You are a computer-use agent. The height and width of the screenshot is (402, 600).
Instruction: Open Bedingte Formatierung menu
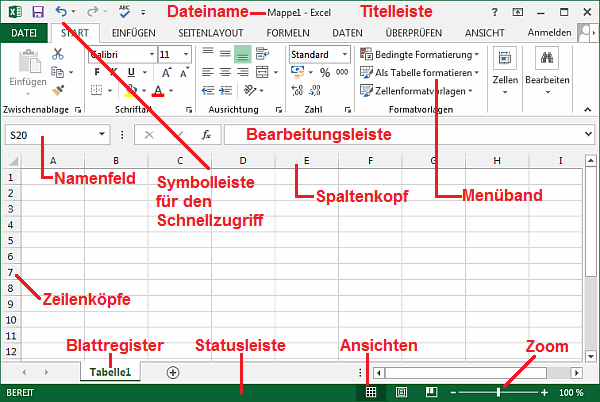point(419,54)
